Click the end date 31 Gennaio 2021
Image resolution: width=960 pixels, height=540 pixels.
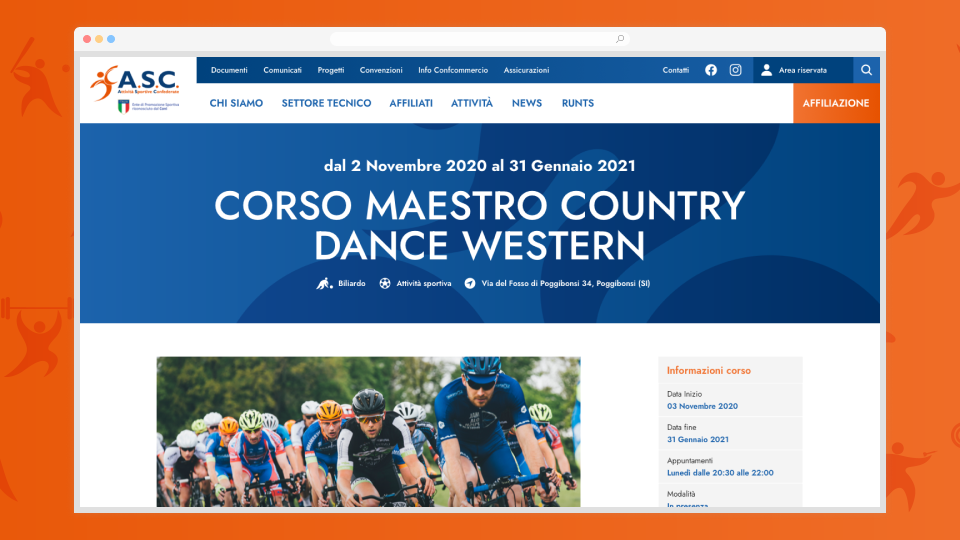click(x=698, y=439)
